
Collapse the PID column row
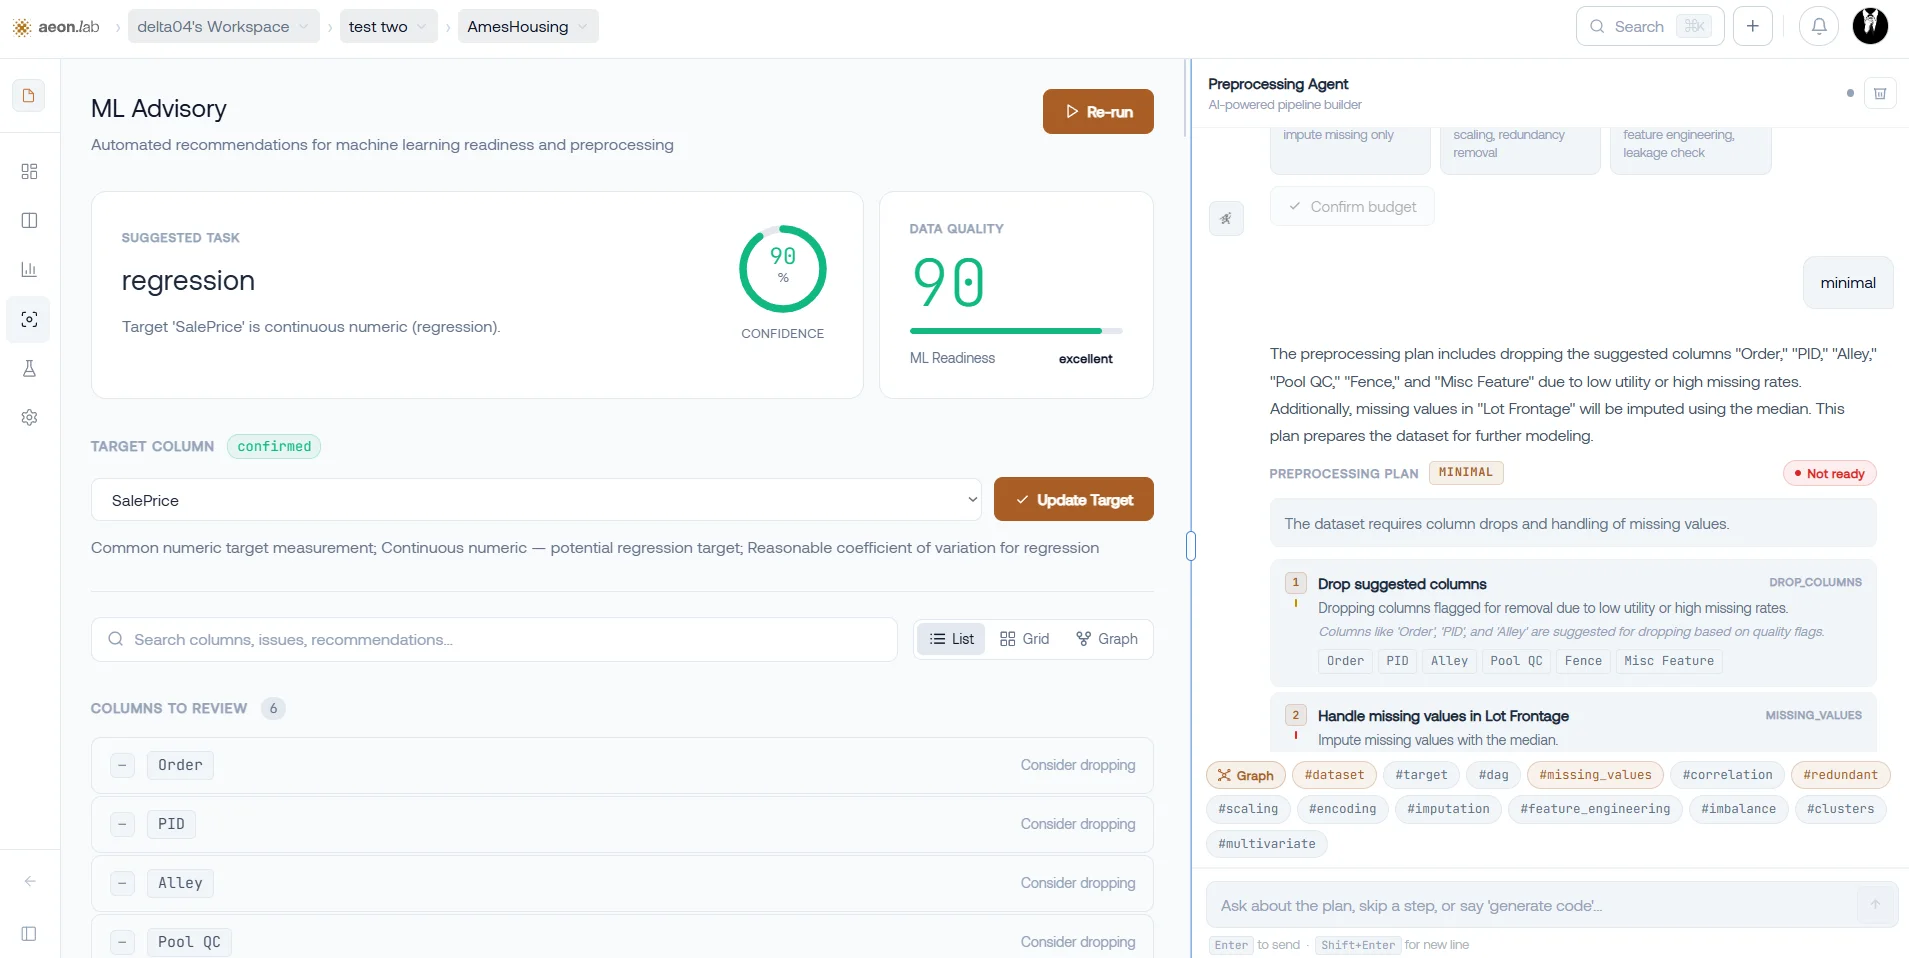[122, 824]
